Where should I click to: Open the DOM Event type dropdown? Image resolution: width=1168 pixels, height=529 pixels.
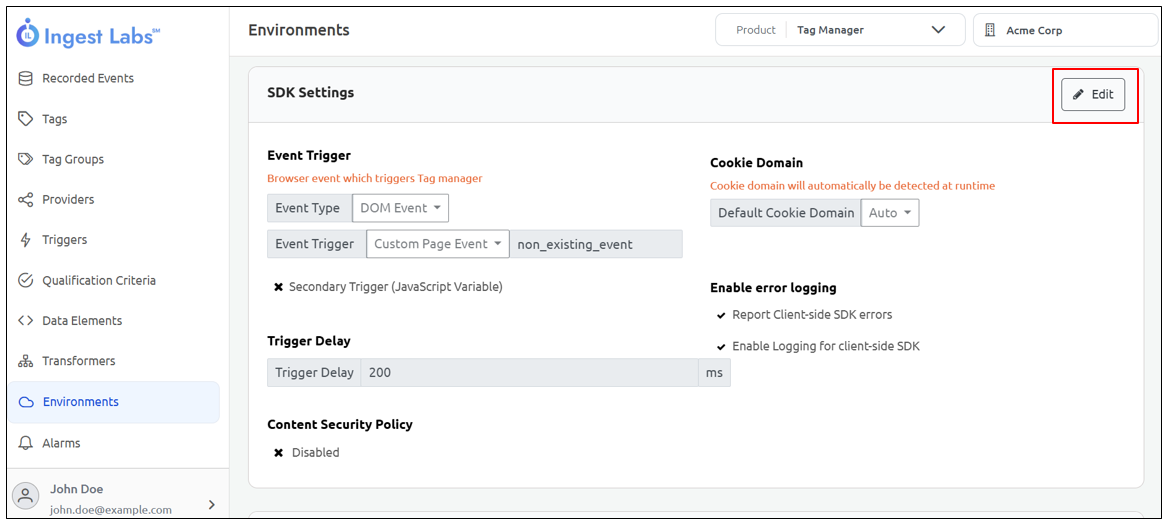[400, 208]
